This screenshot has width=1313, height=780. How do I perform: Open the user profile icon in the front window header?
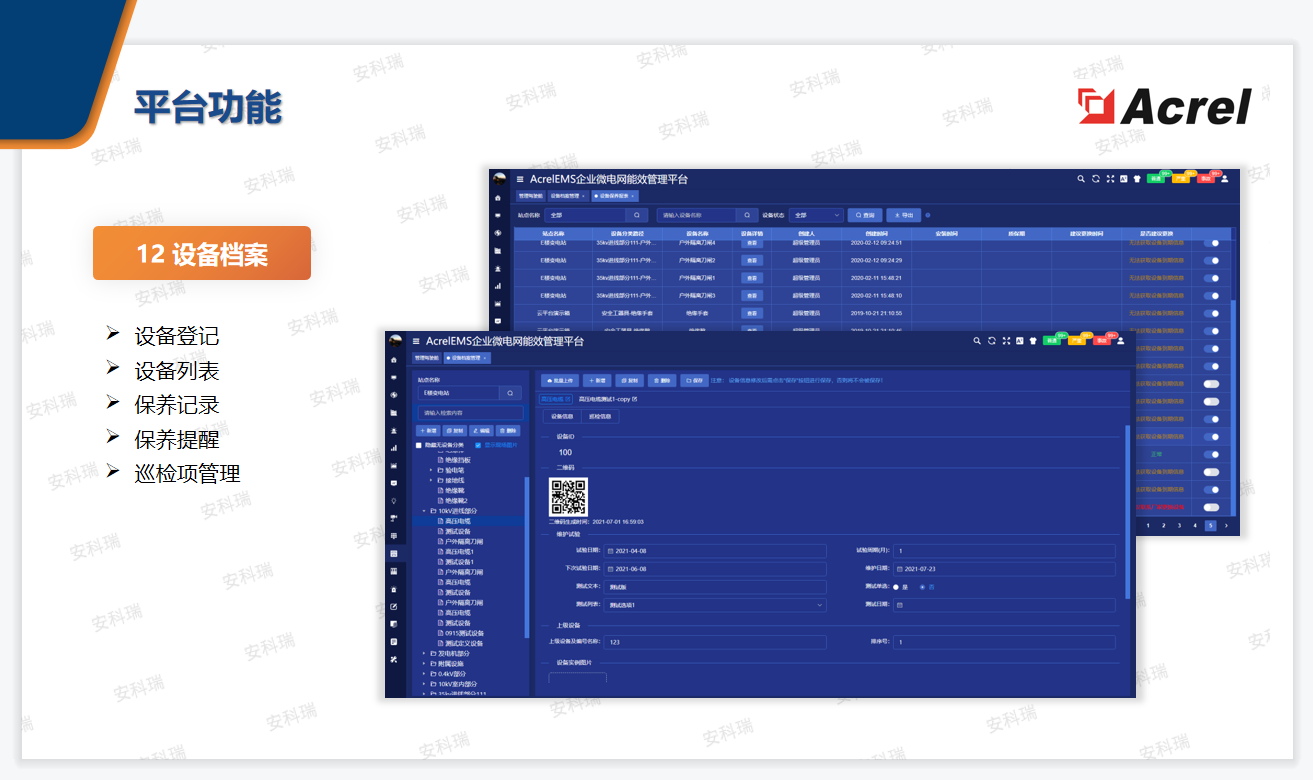[x=1121, y=341]
